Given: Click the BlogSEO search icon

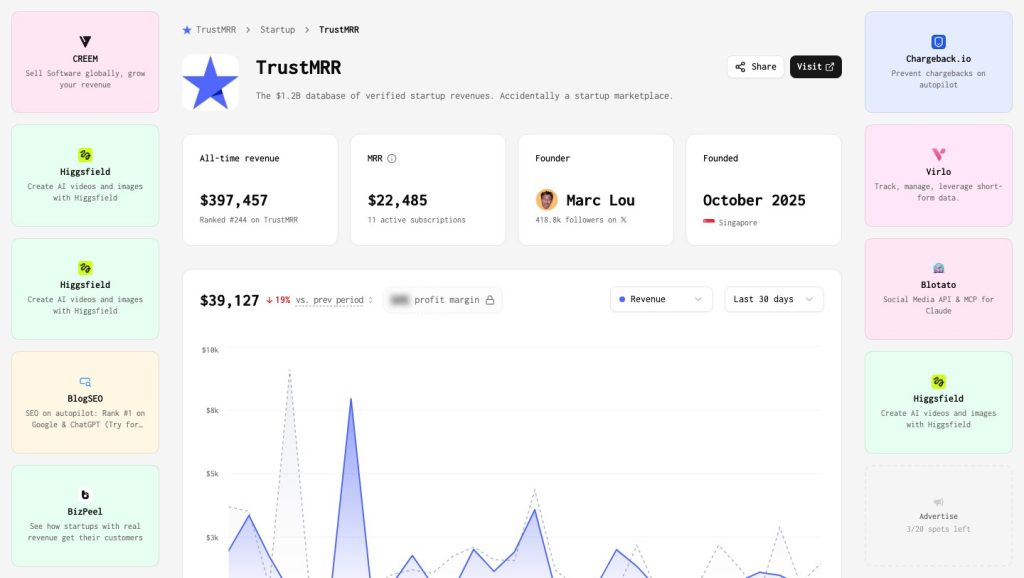Looking at the screenshot, I should click(85, 381).
